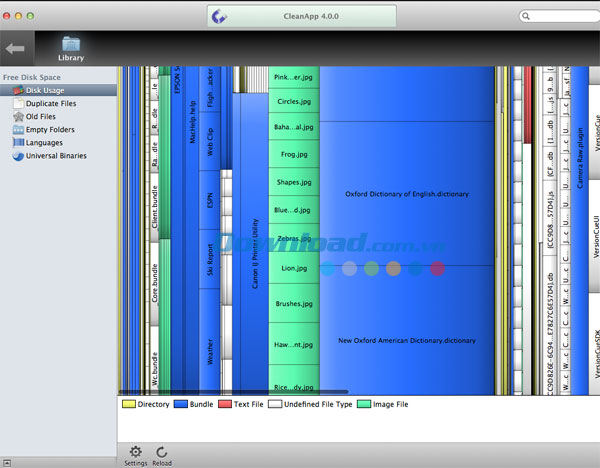600x468 pixels.
Task: Click the horizontal treemap scrollbar
Action: click(x=233, y=392)
